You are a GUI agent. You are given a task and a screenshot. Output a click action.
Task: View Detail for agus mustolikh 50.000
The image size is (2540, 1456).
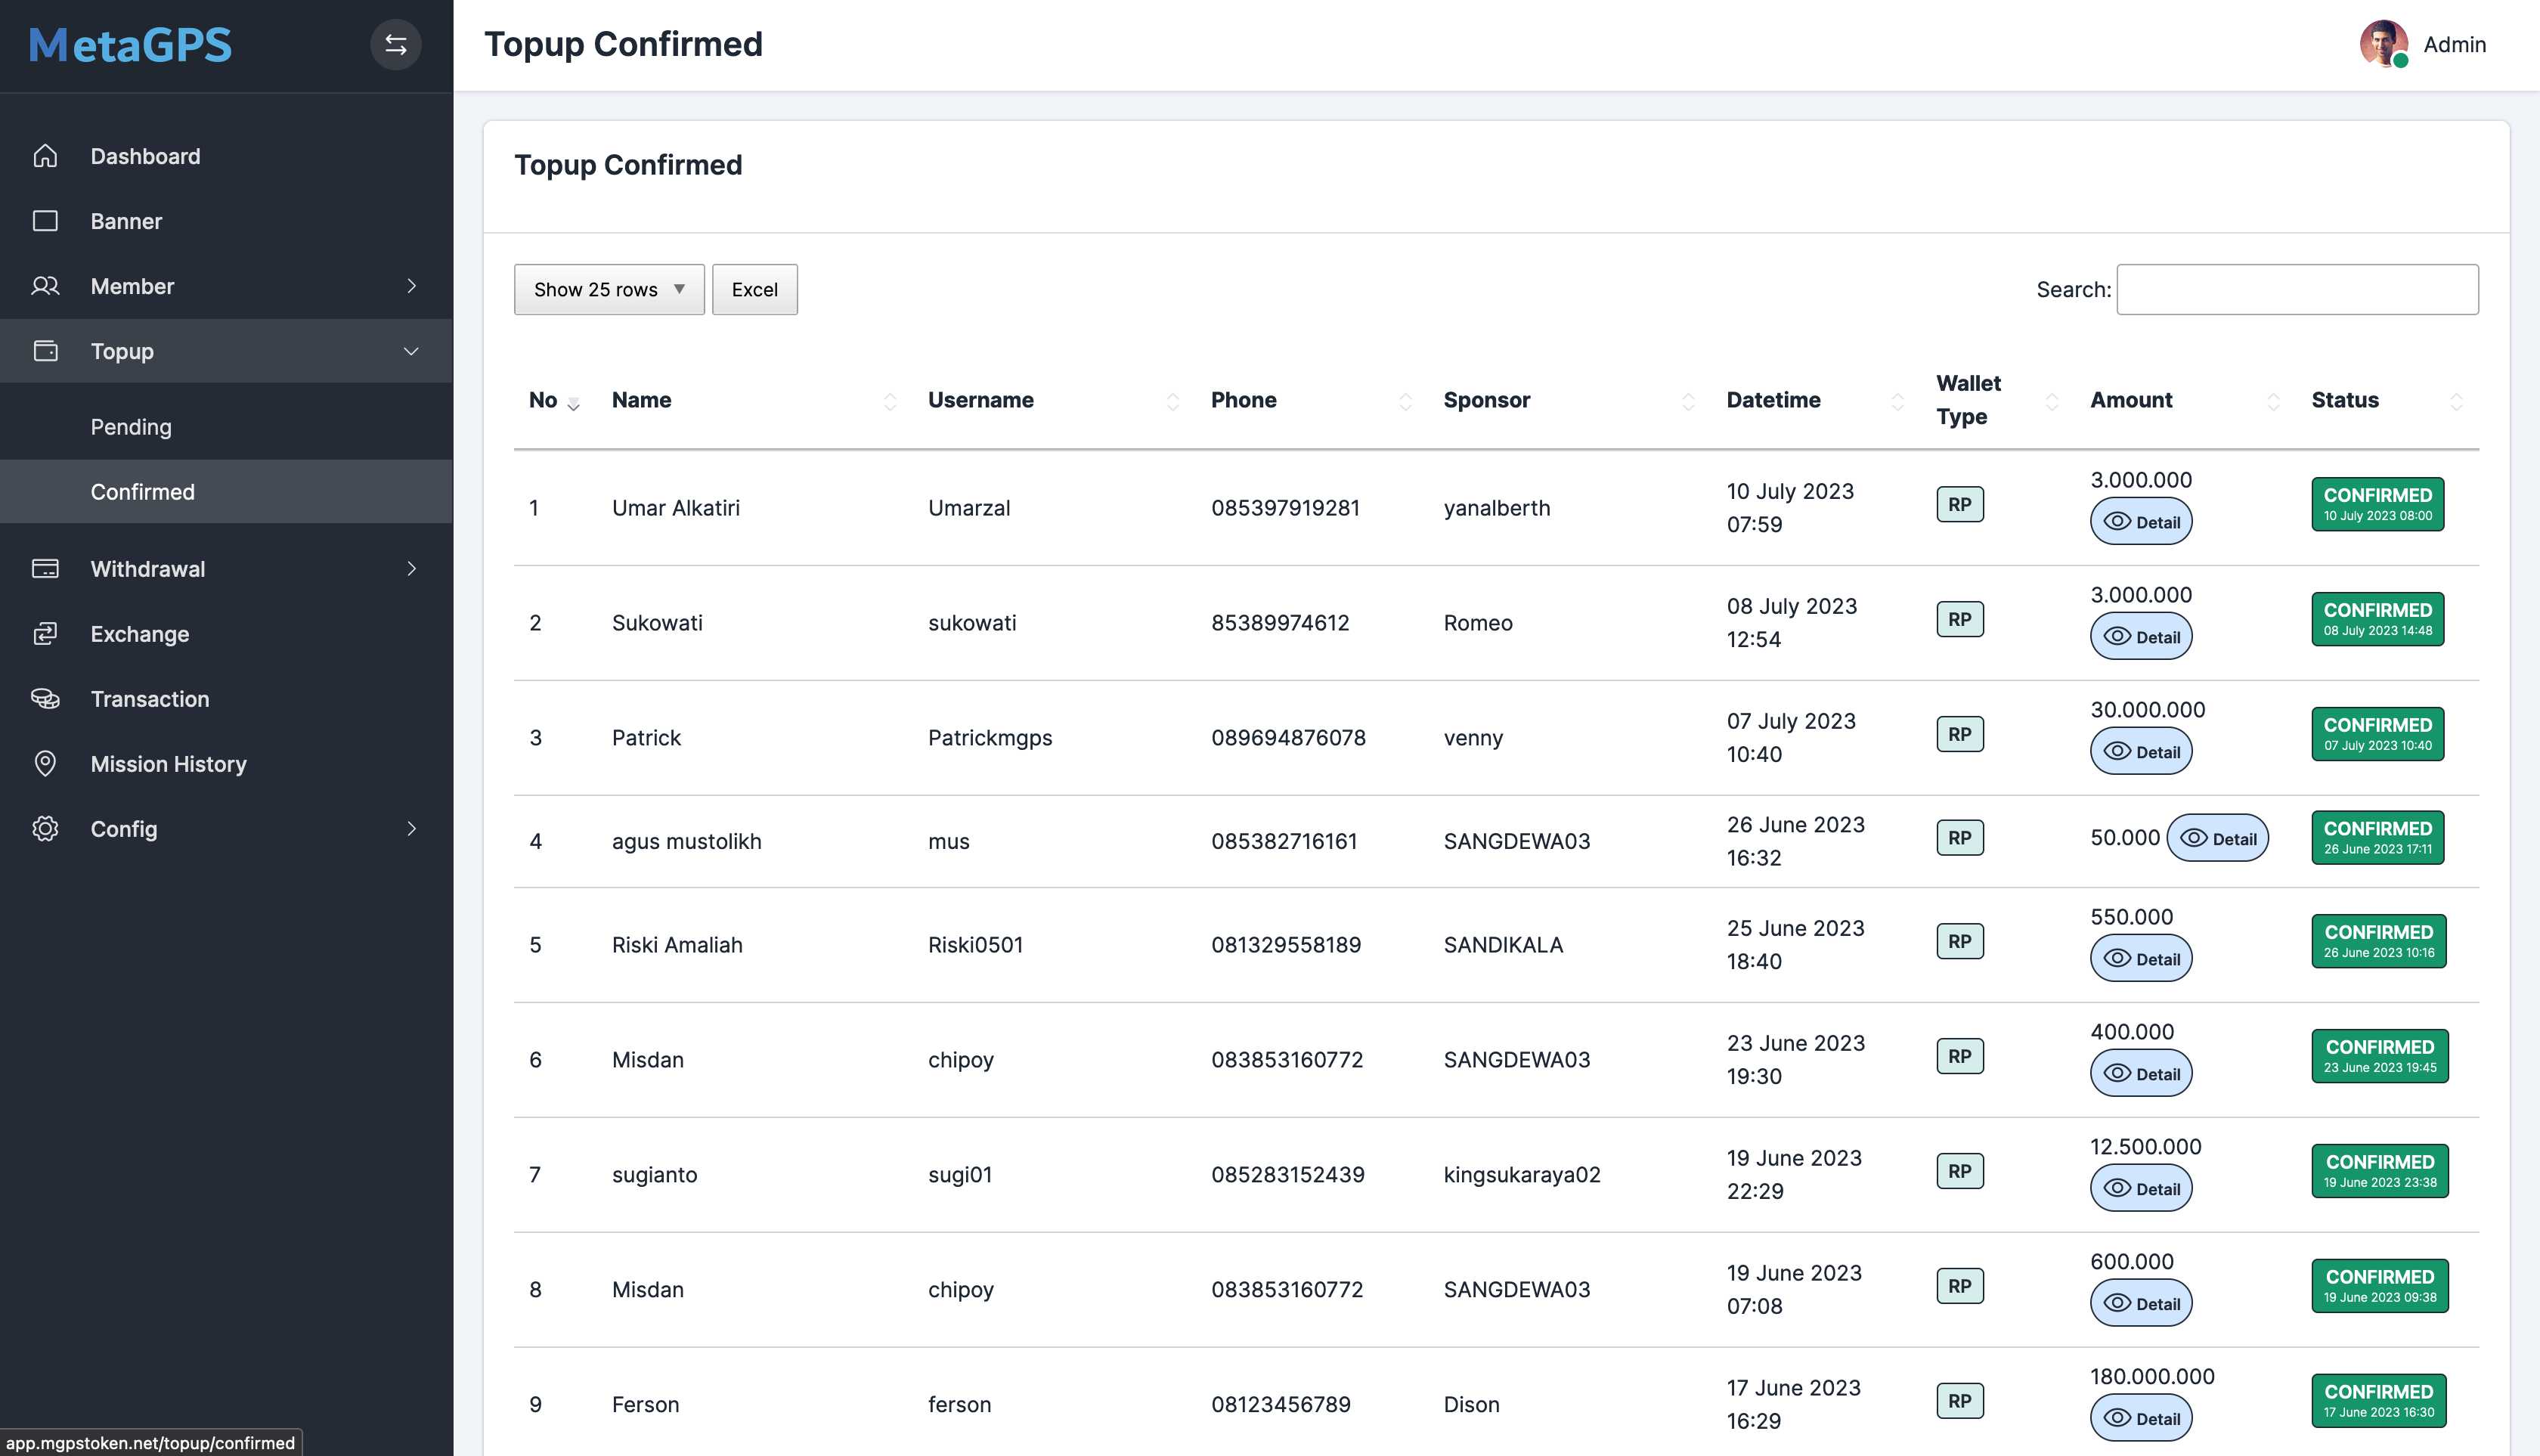(x=2217, y=839)
